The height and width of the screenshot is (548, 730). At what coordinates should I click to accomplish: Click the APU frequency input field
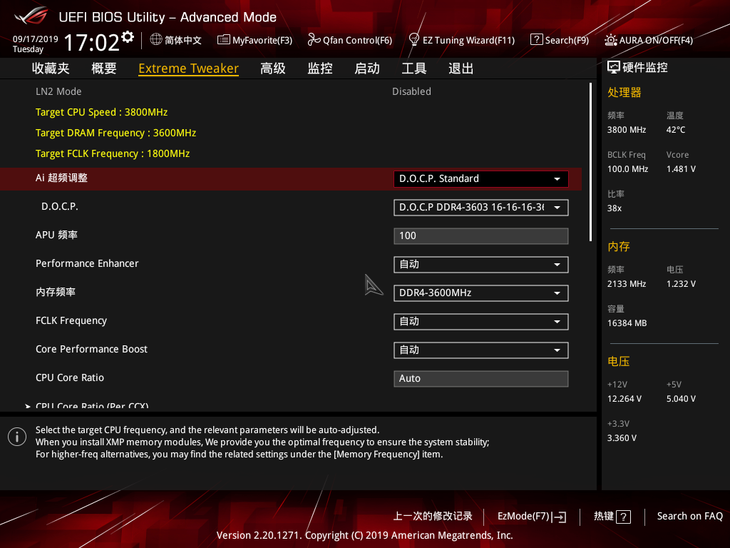click(480, 236)
